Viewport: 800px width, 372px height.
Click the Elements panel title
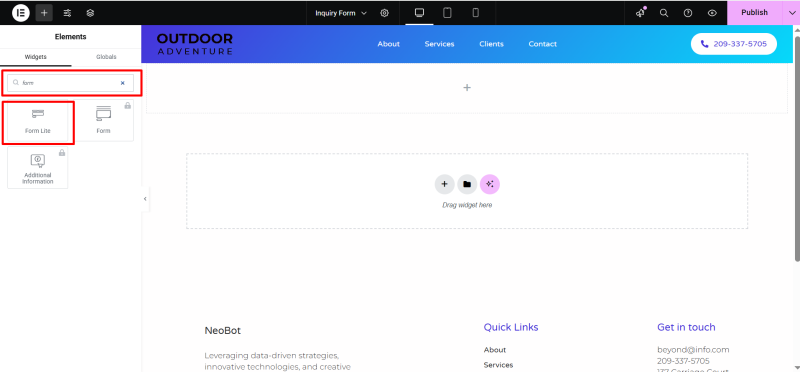click(70, 37)
